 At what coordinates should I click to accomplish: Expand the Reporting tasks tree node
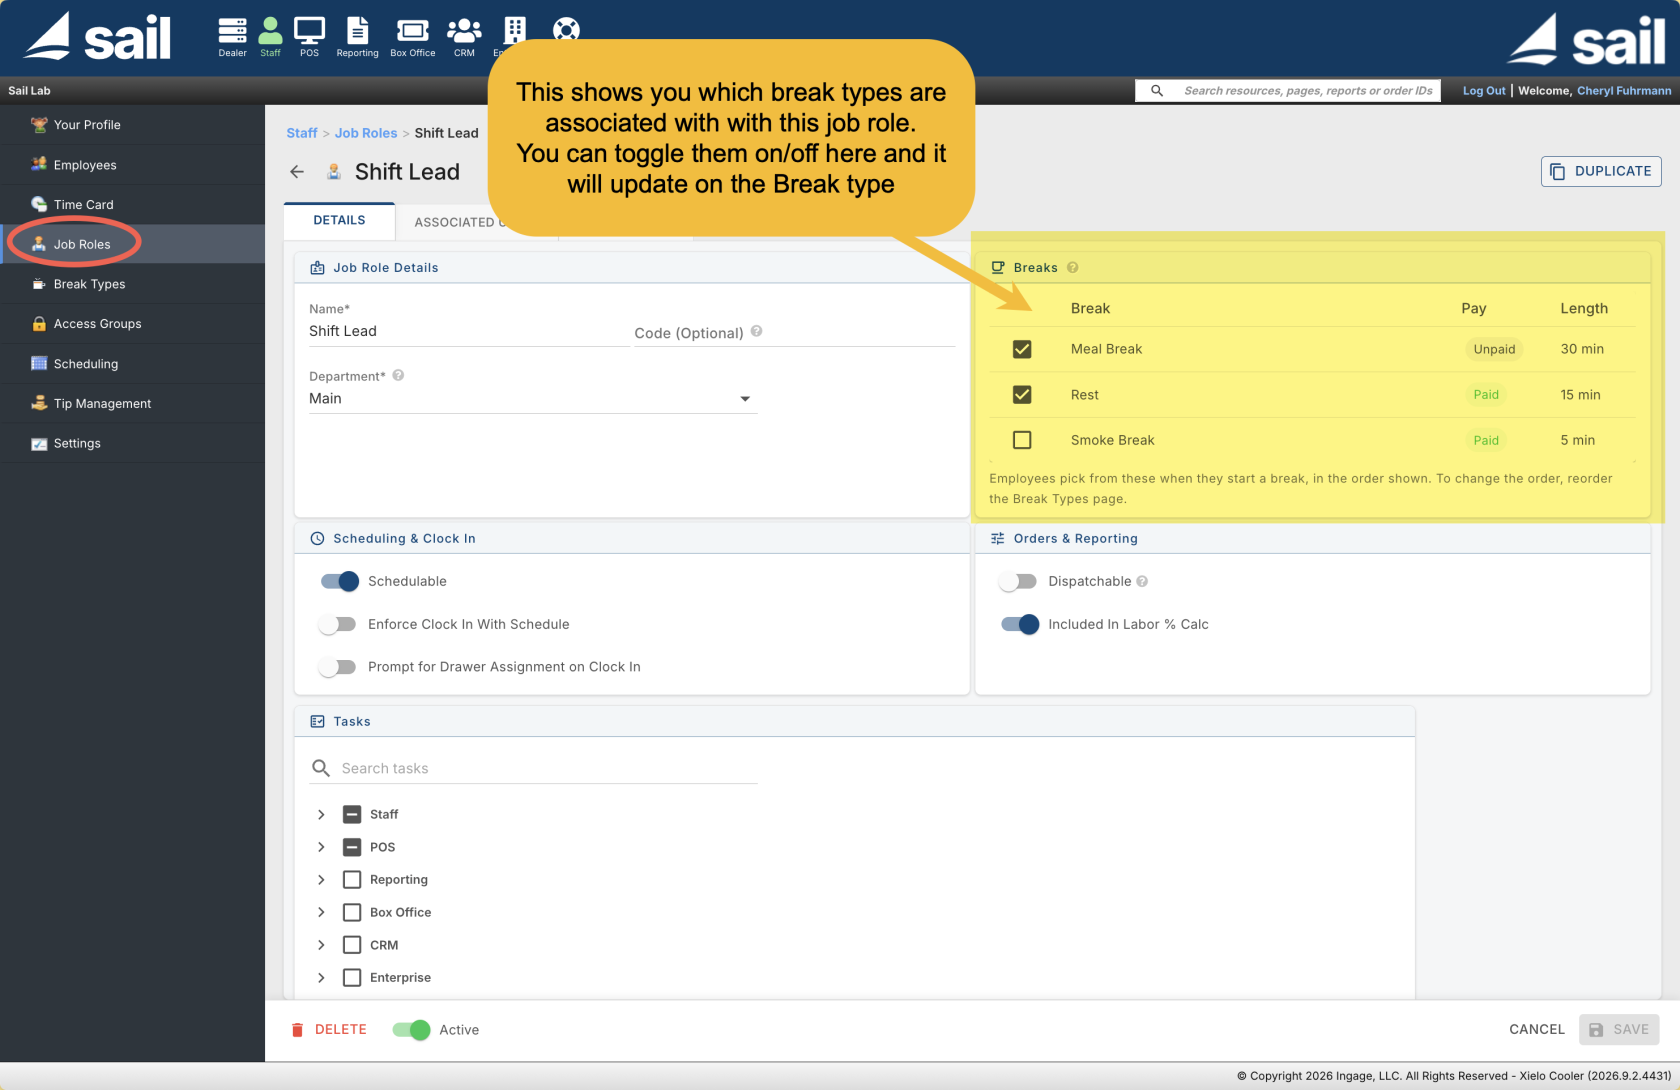pyautogui.click(x=321, y=880)
